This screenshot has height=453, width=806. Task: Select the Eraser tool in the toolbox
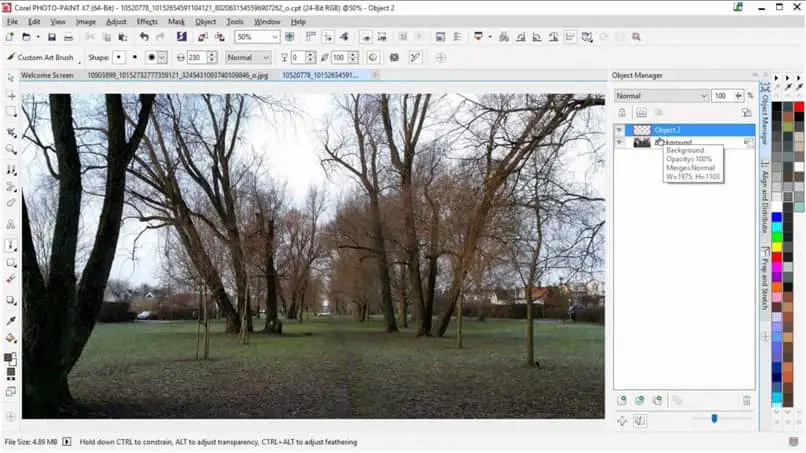click(x=11, y=203)
